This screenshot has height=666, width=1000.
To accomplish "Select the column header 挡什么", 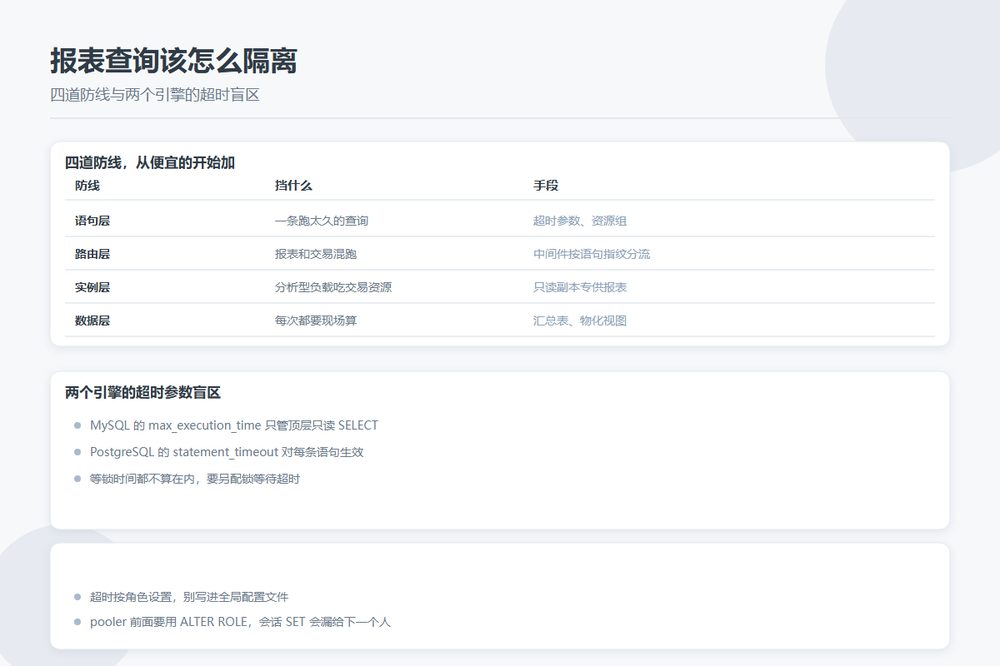I will tap(293, 186).
